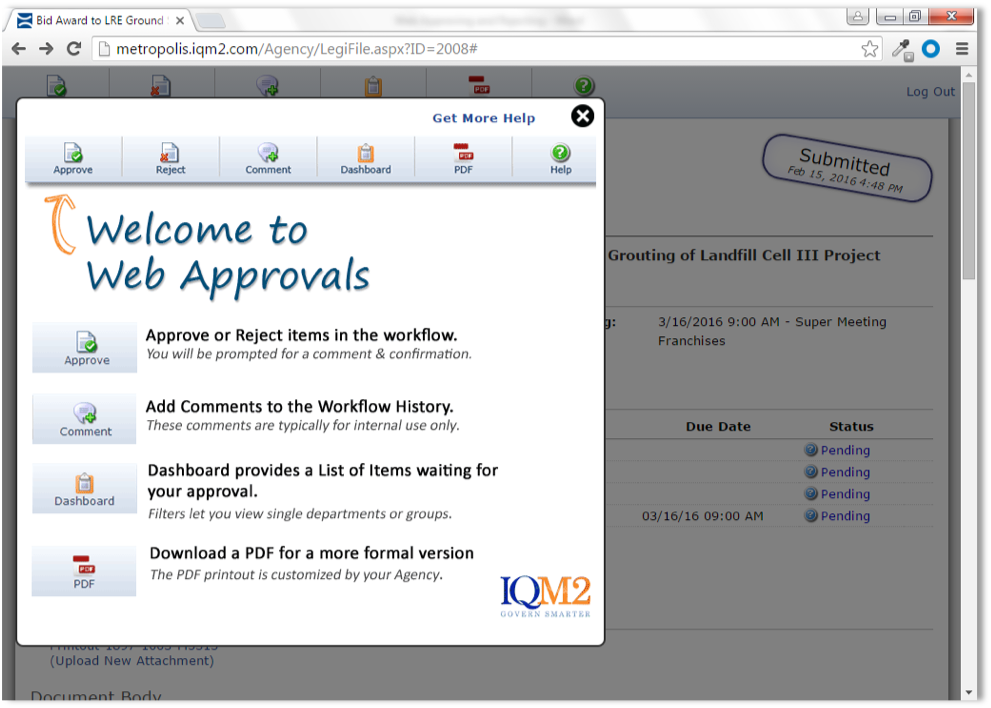Click the Due Date column header
Screen dimensions: 991x708
[x=718, y=427]
